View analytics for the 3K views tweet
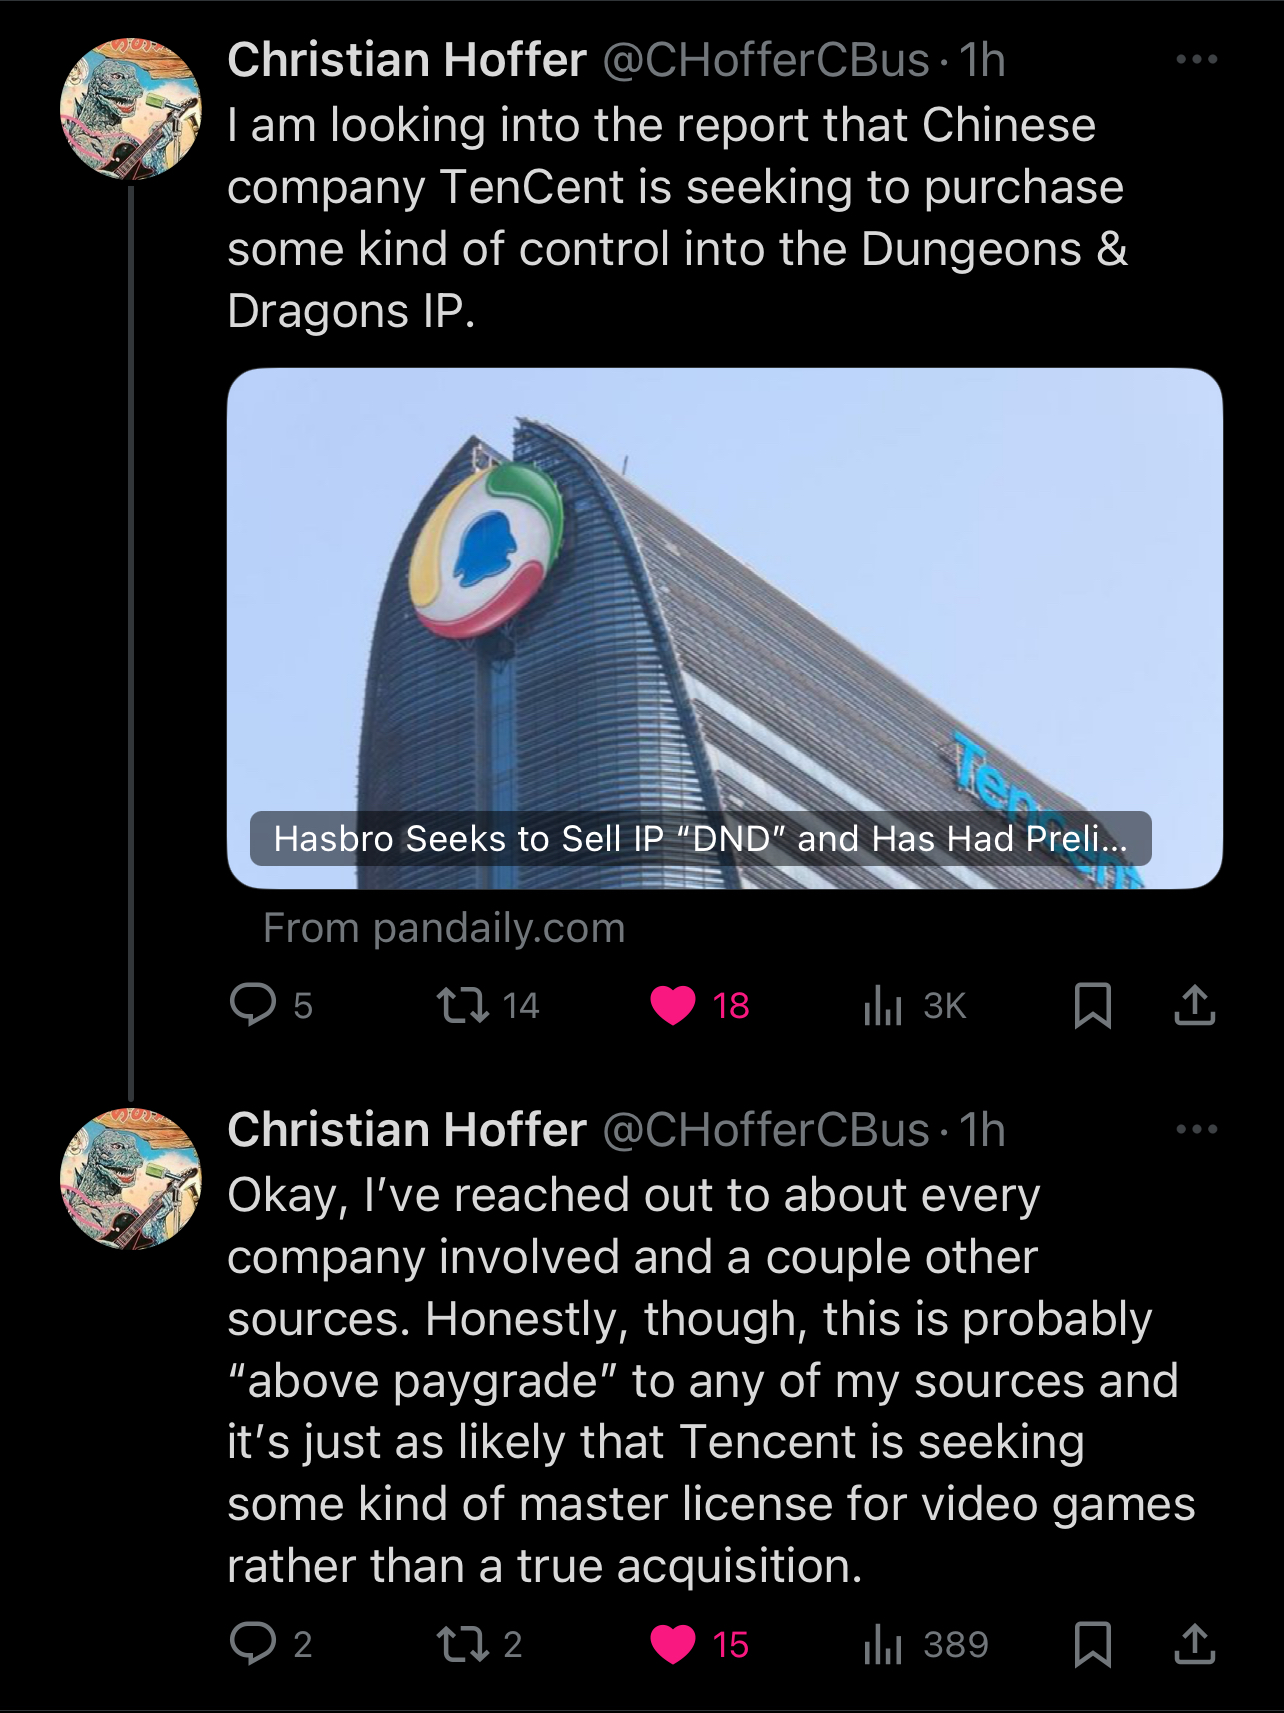 pyautogui.click(x=883, y=1004)
